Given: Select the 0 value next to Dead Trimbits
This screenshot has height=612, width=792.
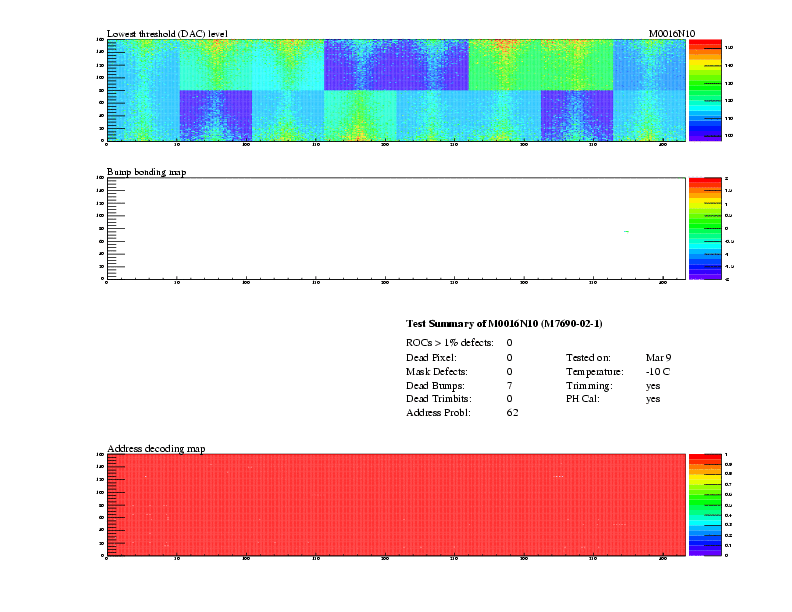Looking at the screenshot, I should (x=510, y=399).
